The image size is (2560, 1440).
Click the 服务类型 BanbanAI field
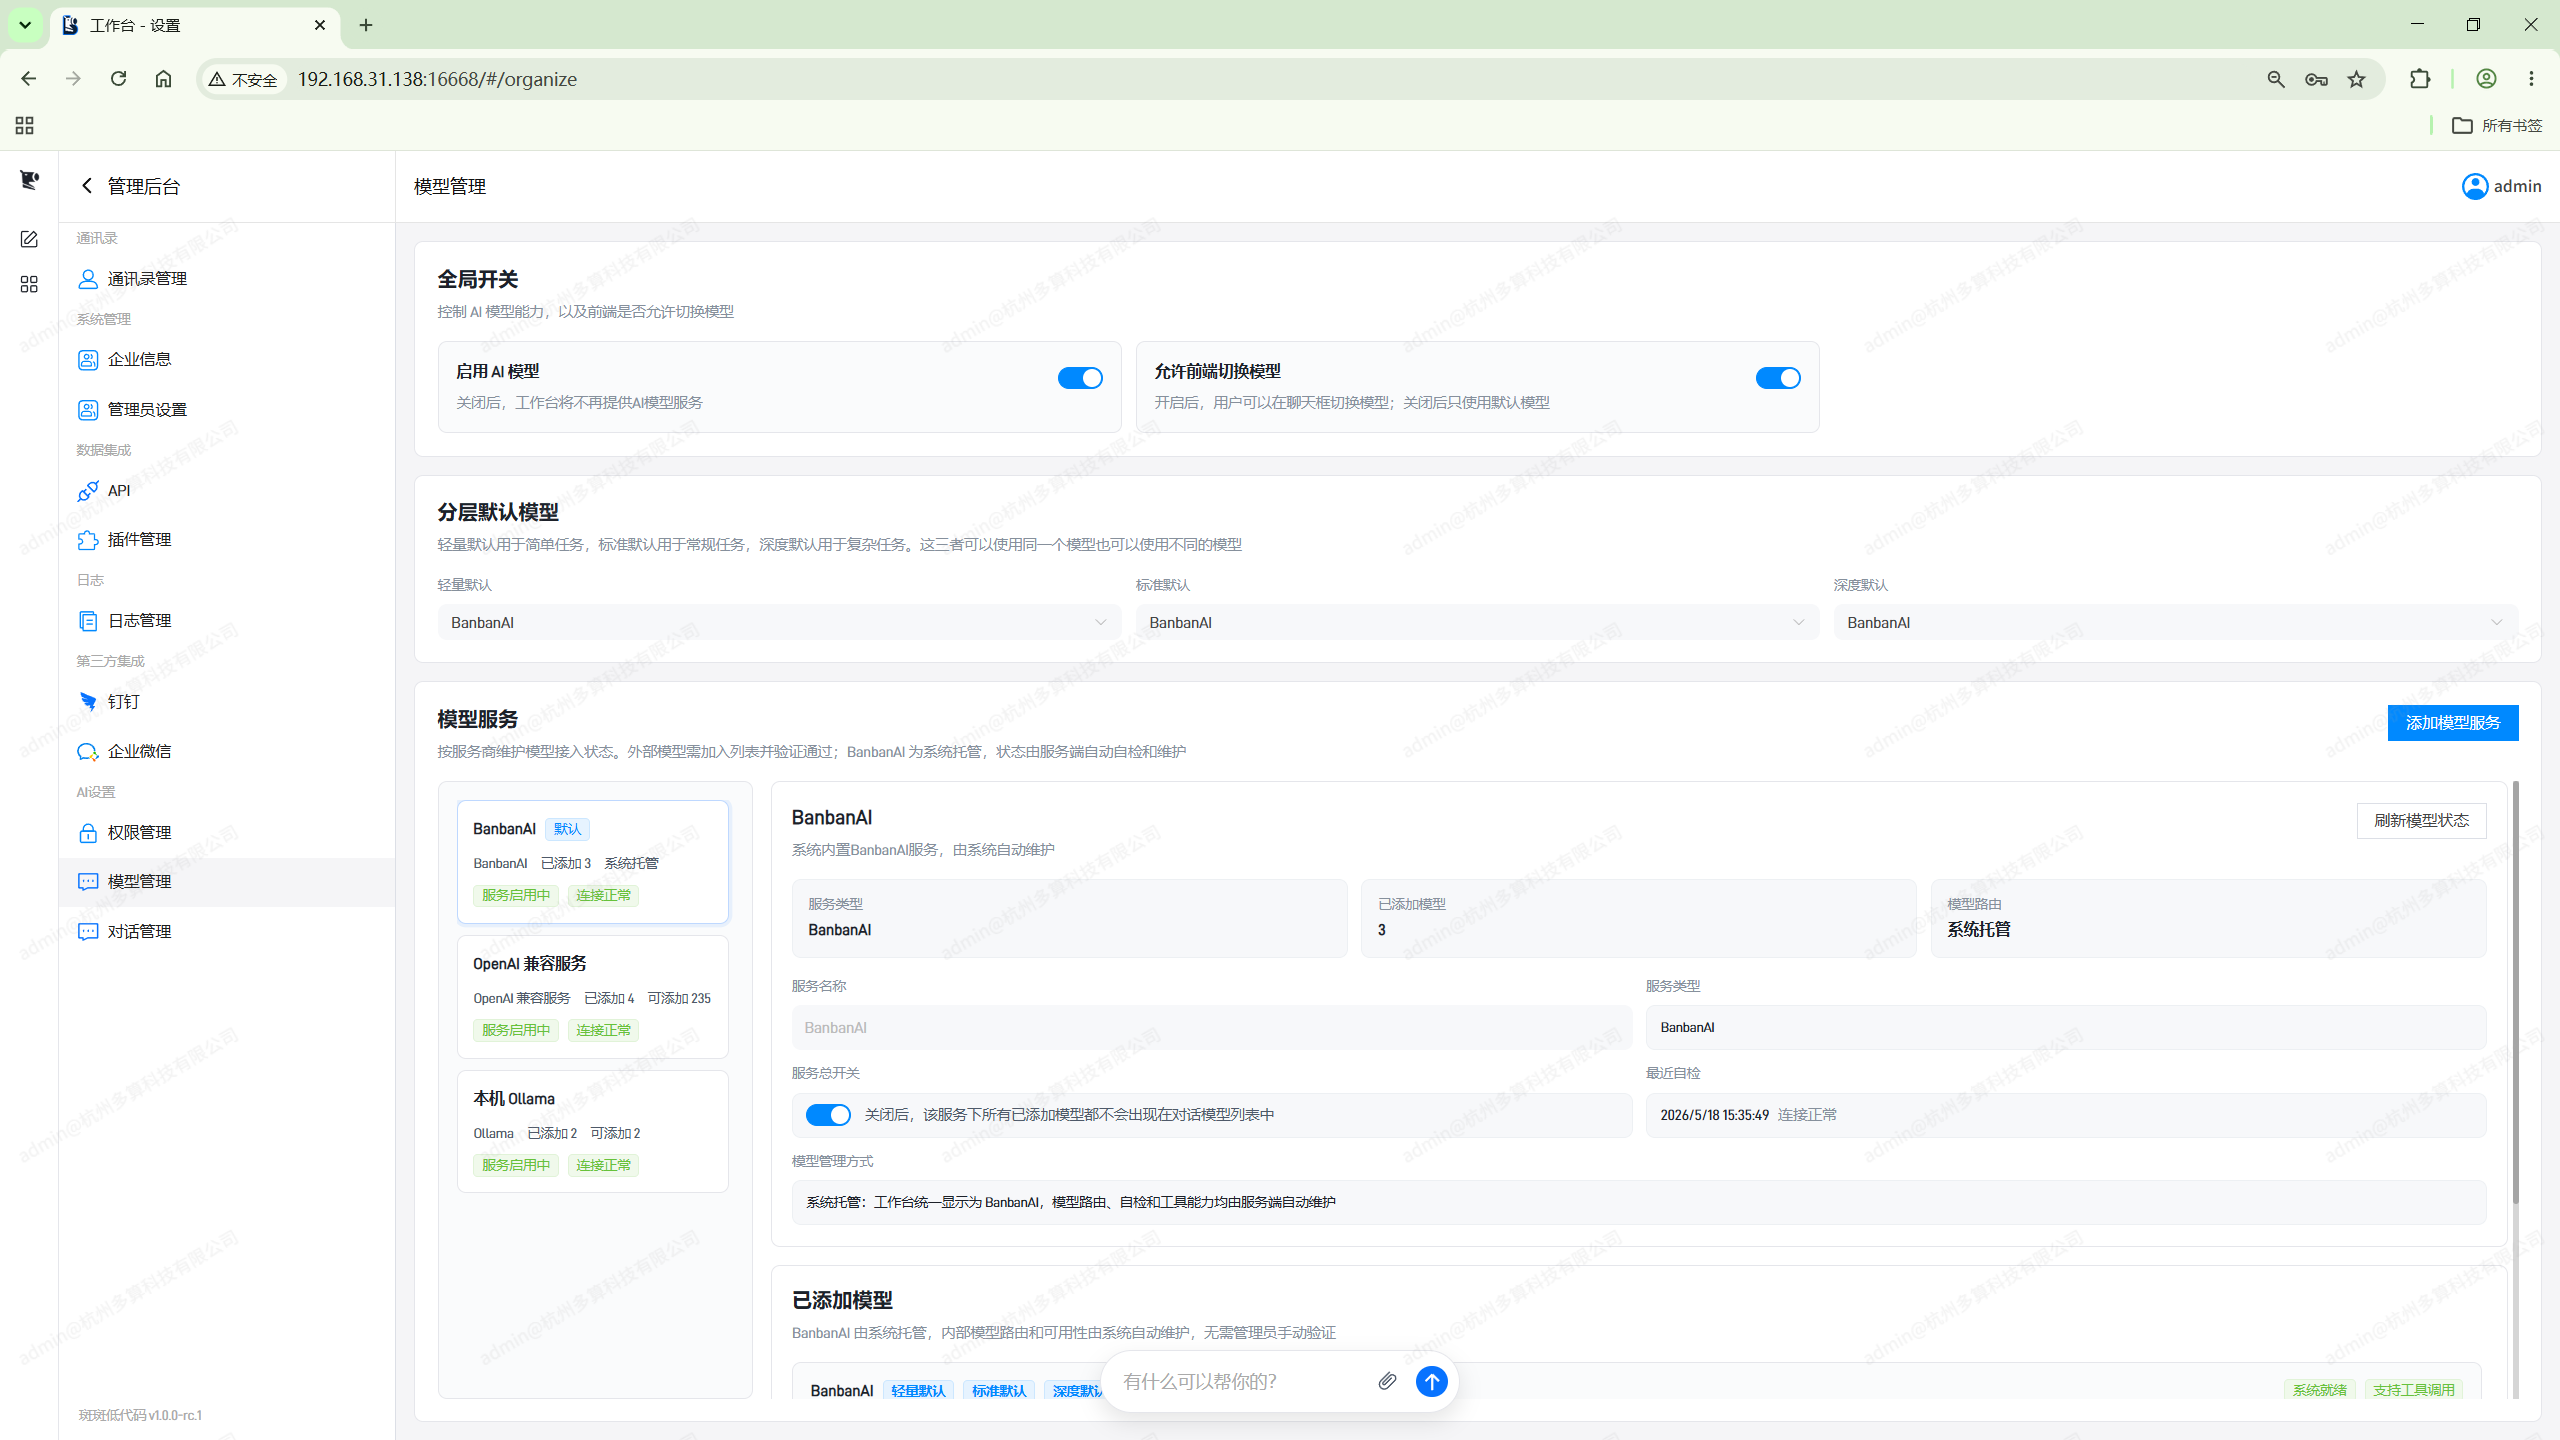pos(2066,1027)
